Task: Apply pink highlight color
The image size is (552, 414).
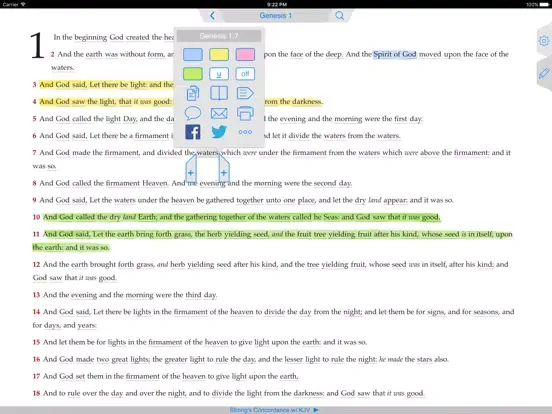Action: 245,55
